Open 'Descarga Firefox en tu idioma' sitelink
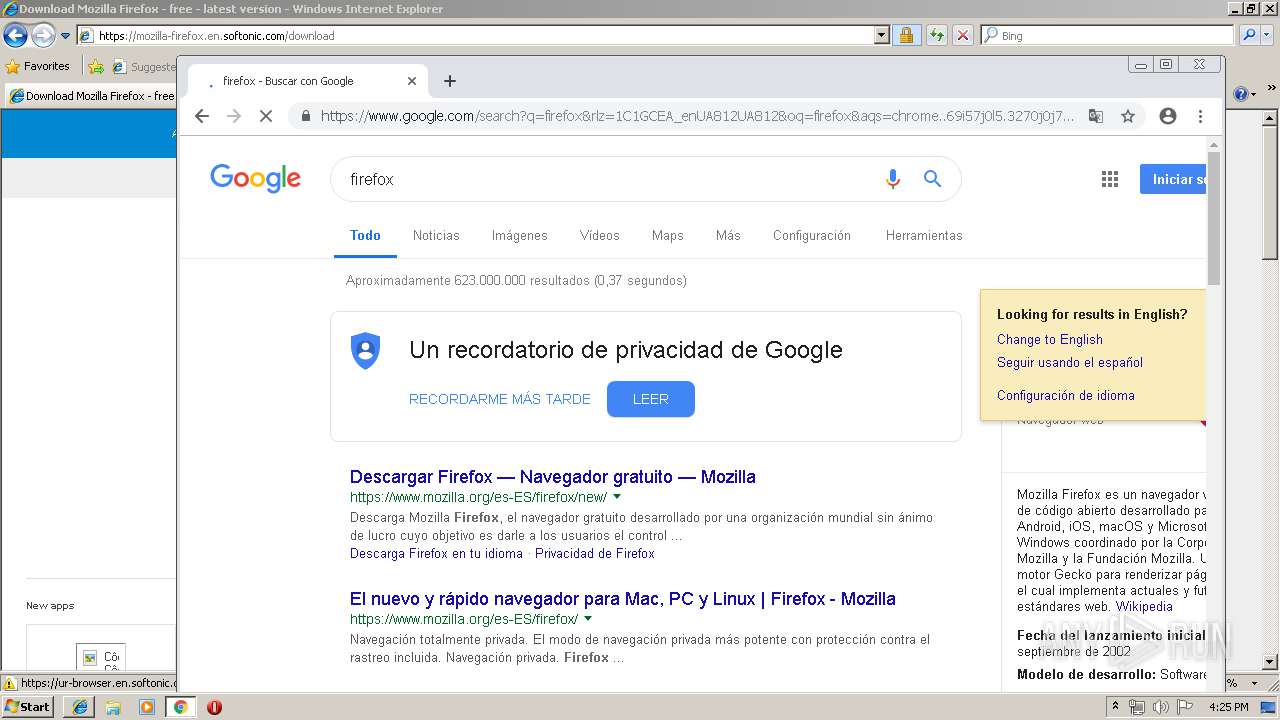 point(436,554)
